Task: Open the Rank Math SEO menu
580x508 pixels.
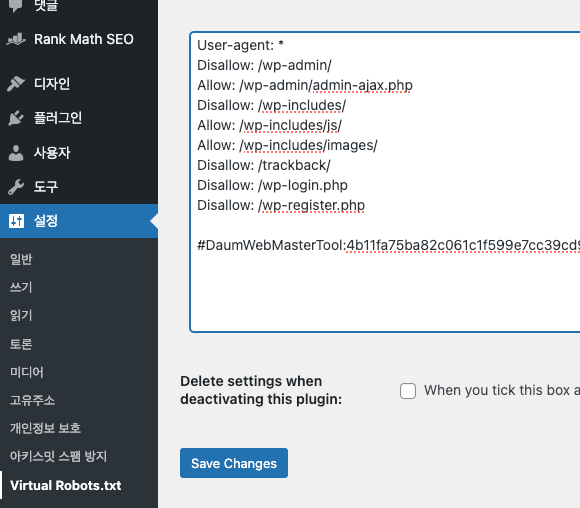Action: point(79,39)
